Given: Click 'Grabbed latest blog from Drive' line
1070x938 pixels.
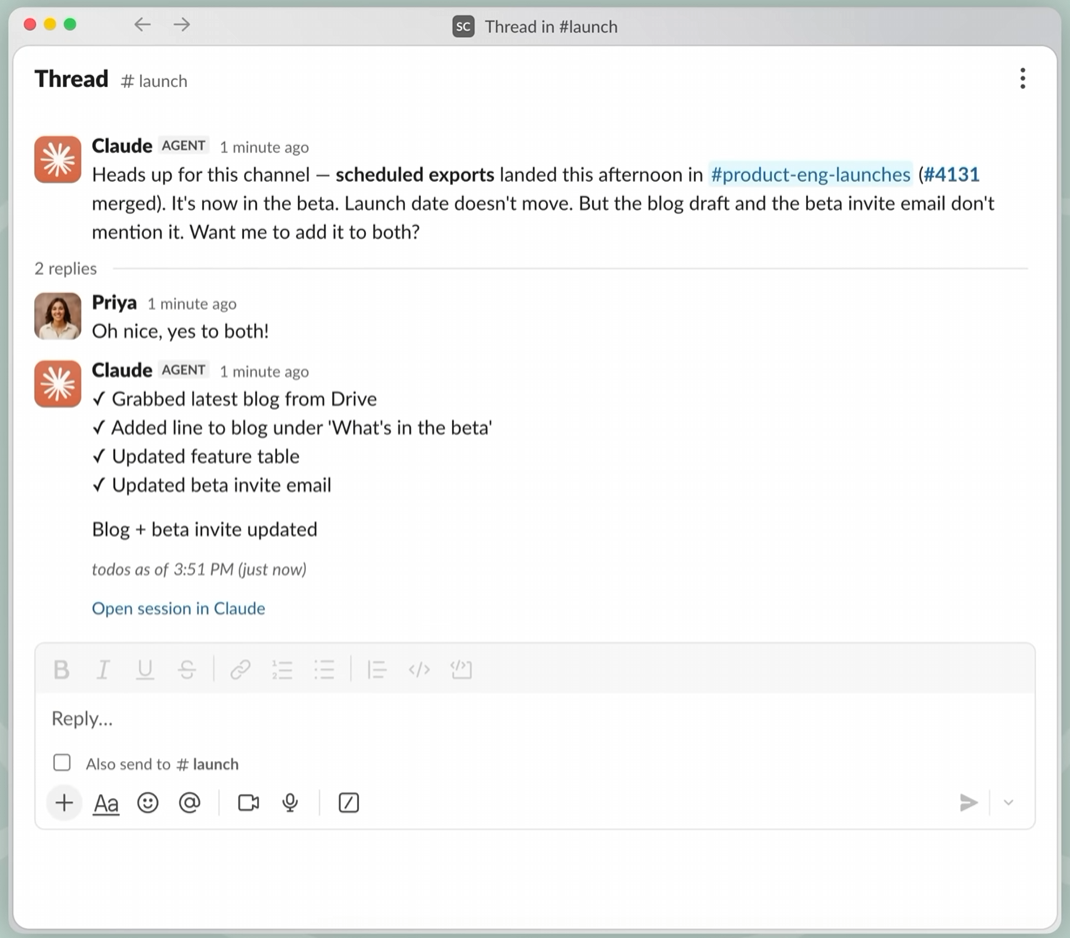Looking at the screenshot, I should pos(244,399).
